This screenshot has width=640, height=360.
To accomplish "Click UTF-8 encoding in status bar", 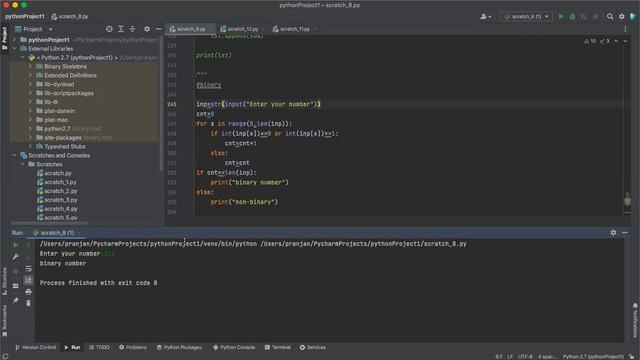I will point(525,357).
